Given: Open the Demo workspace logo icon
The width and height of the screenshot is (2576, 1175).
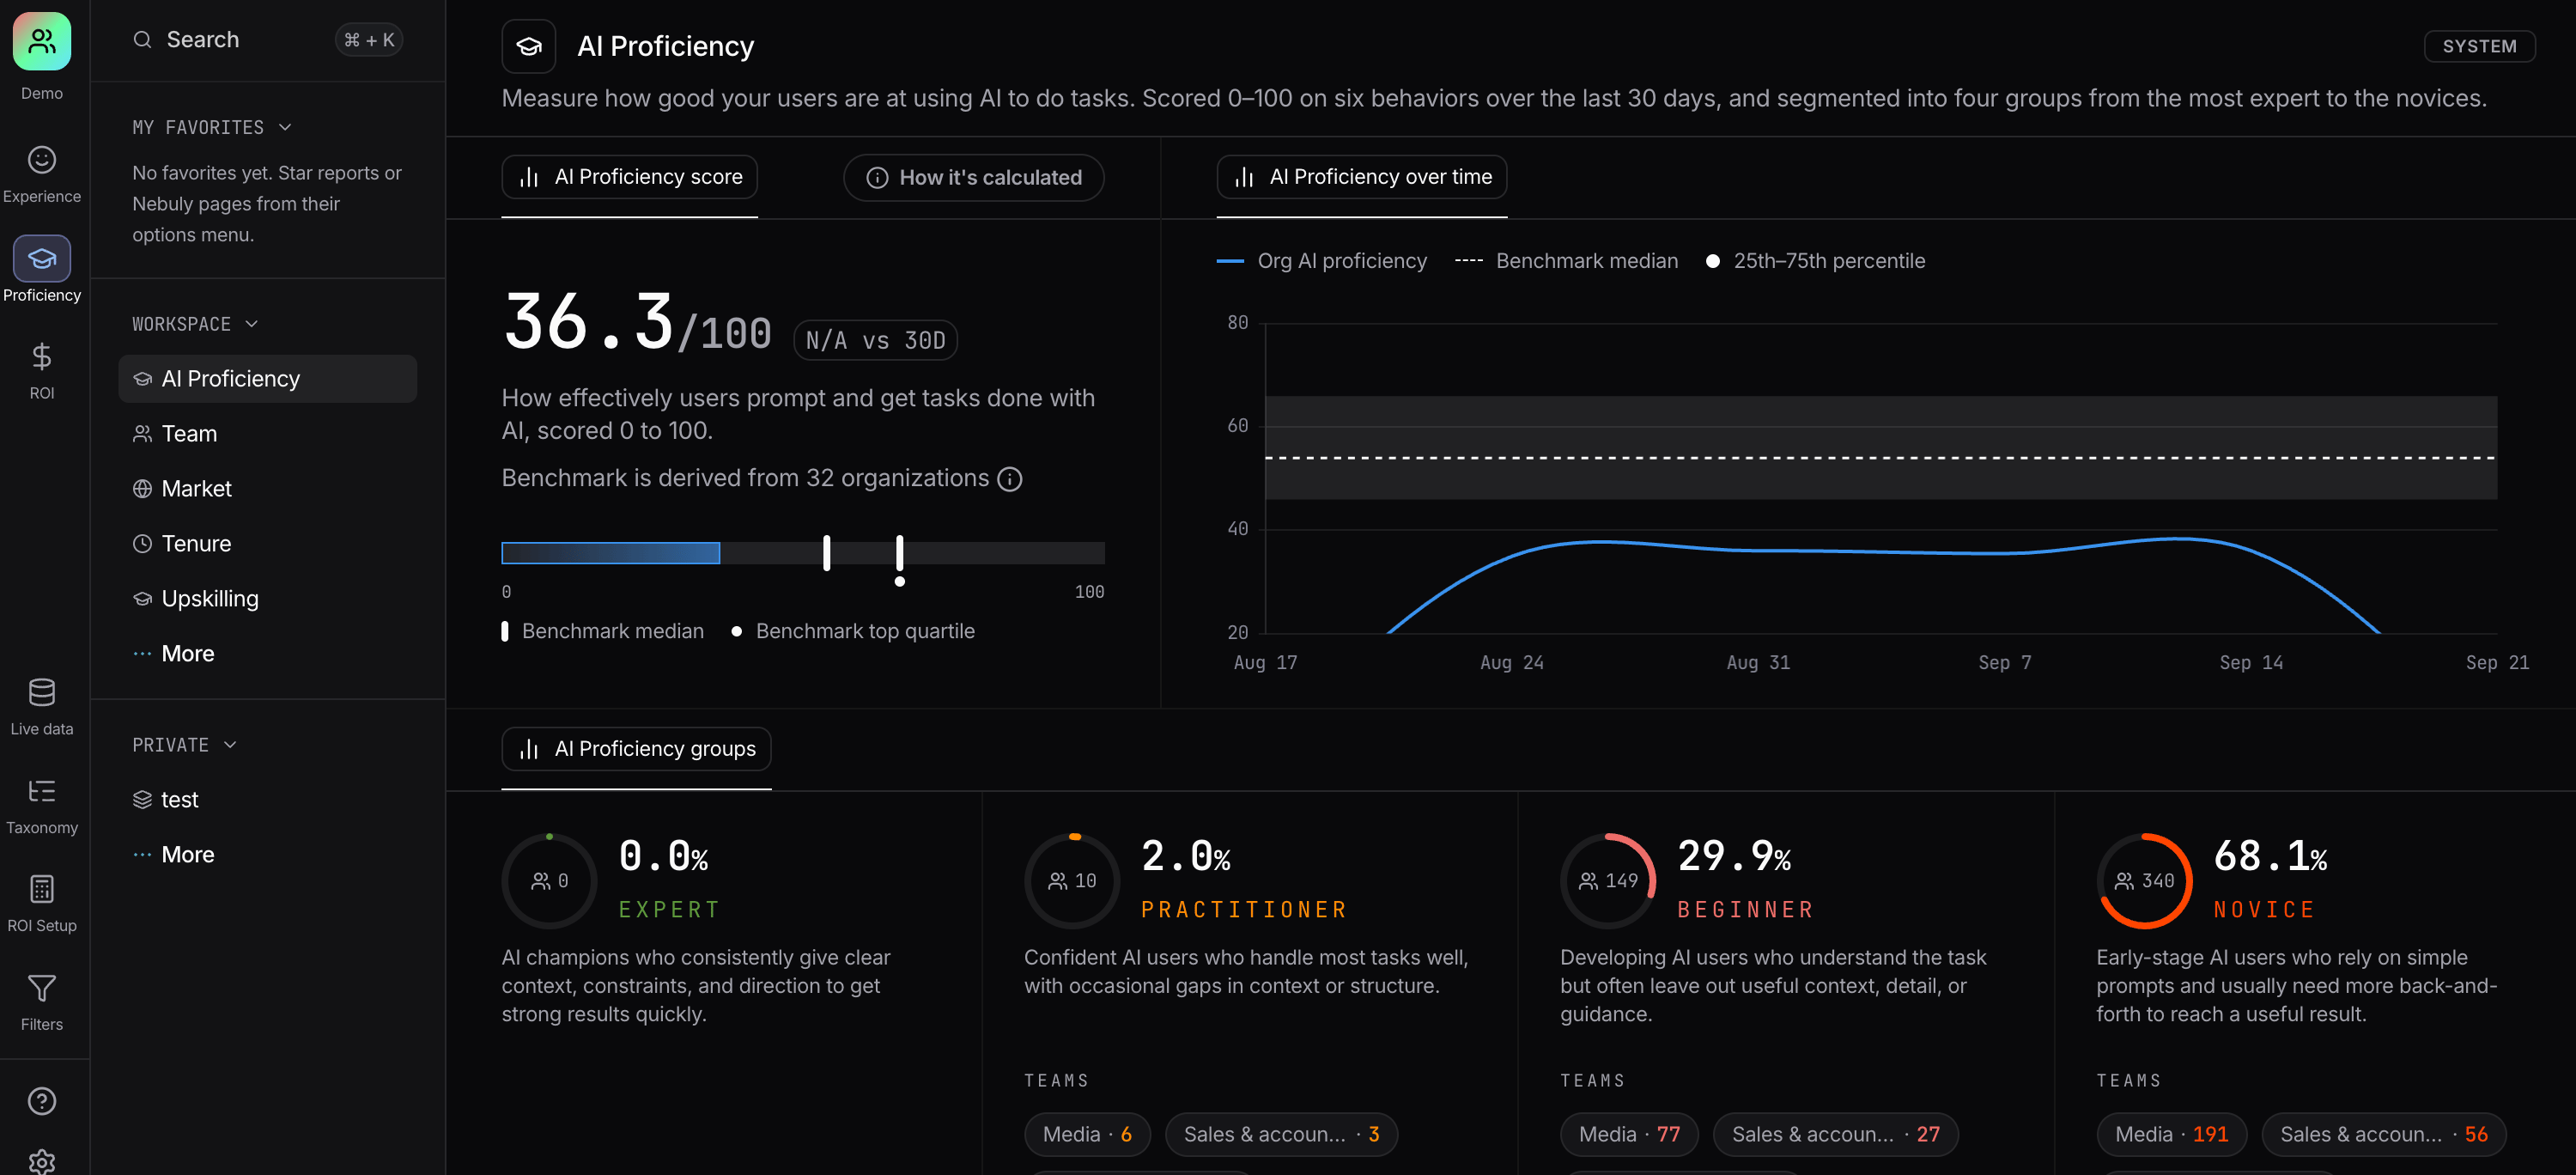Looking at the screenshot, I should [x=41, y=42].
